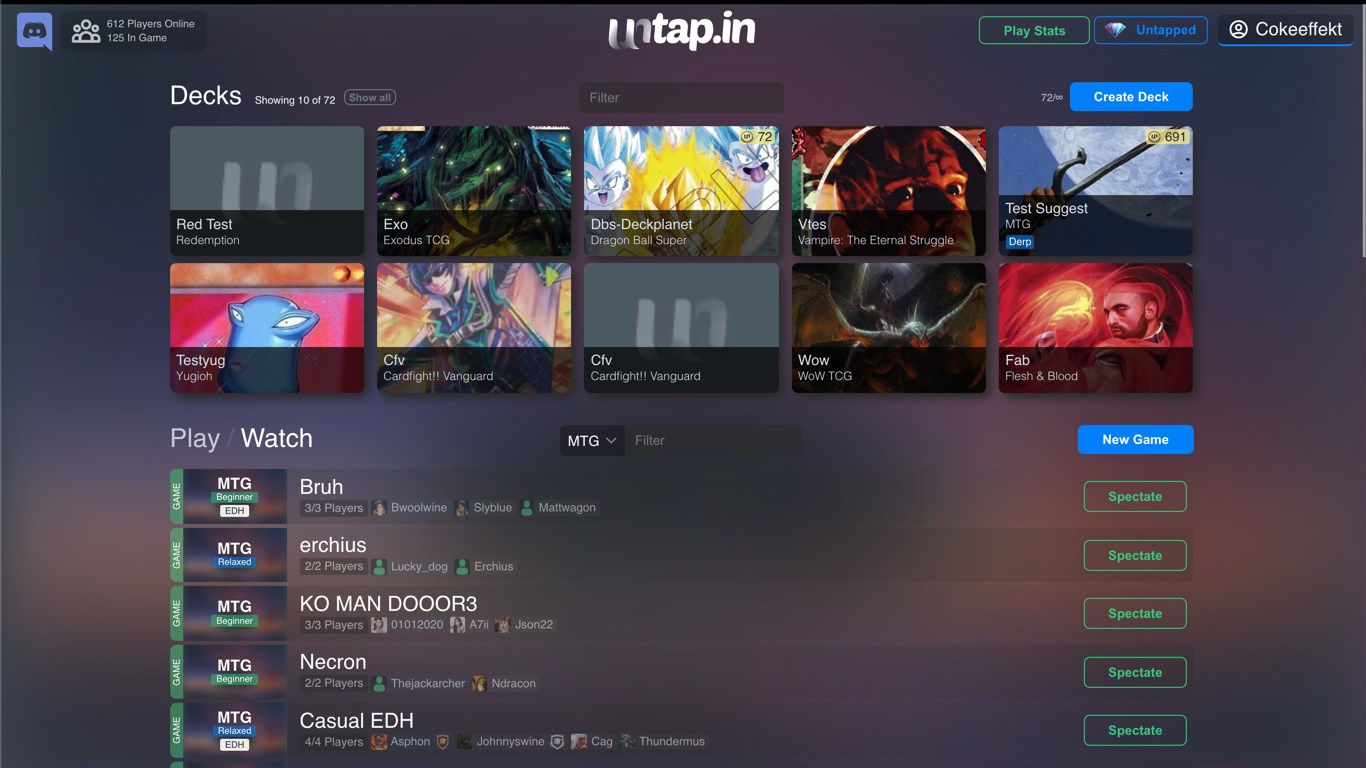Click Show all decks toggle

pos(370,97)
